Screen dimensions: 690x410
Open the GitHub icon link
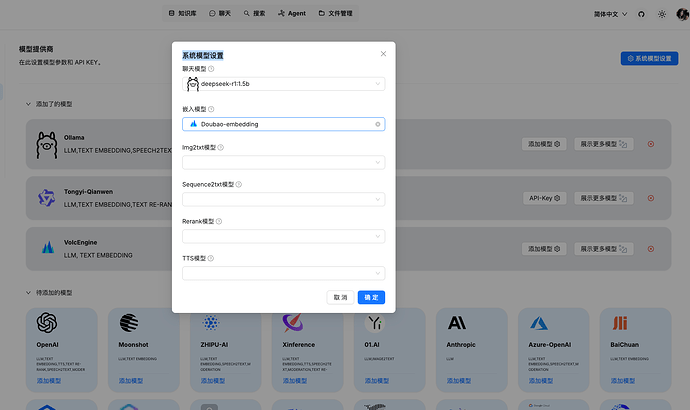[641, 14]
